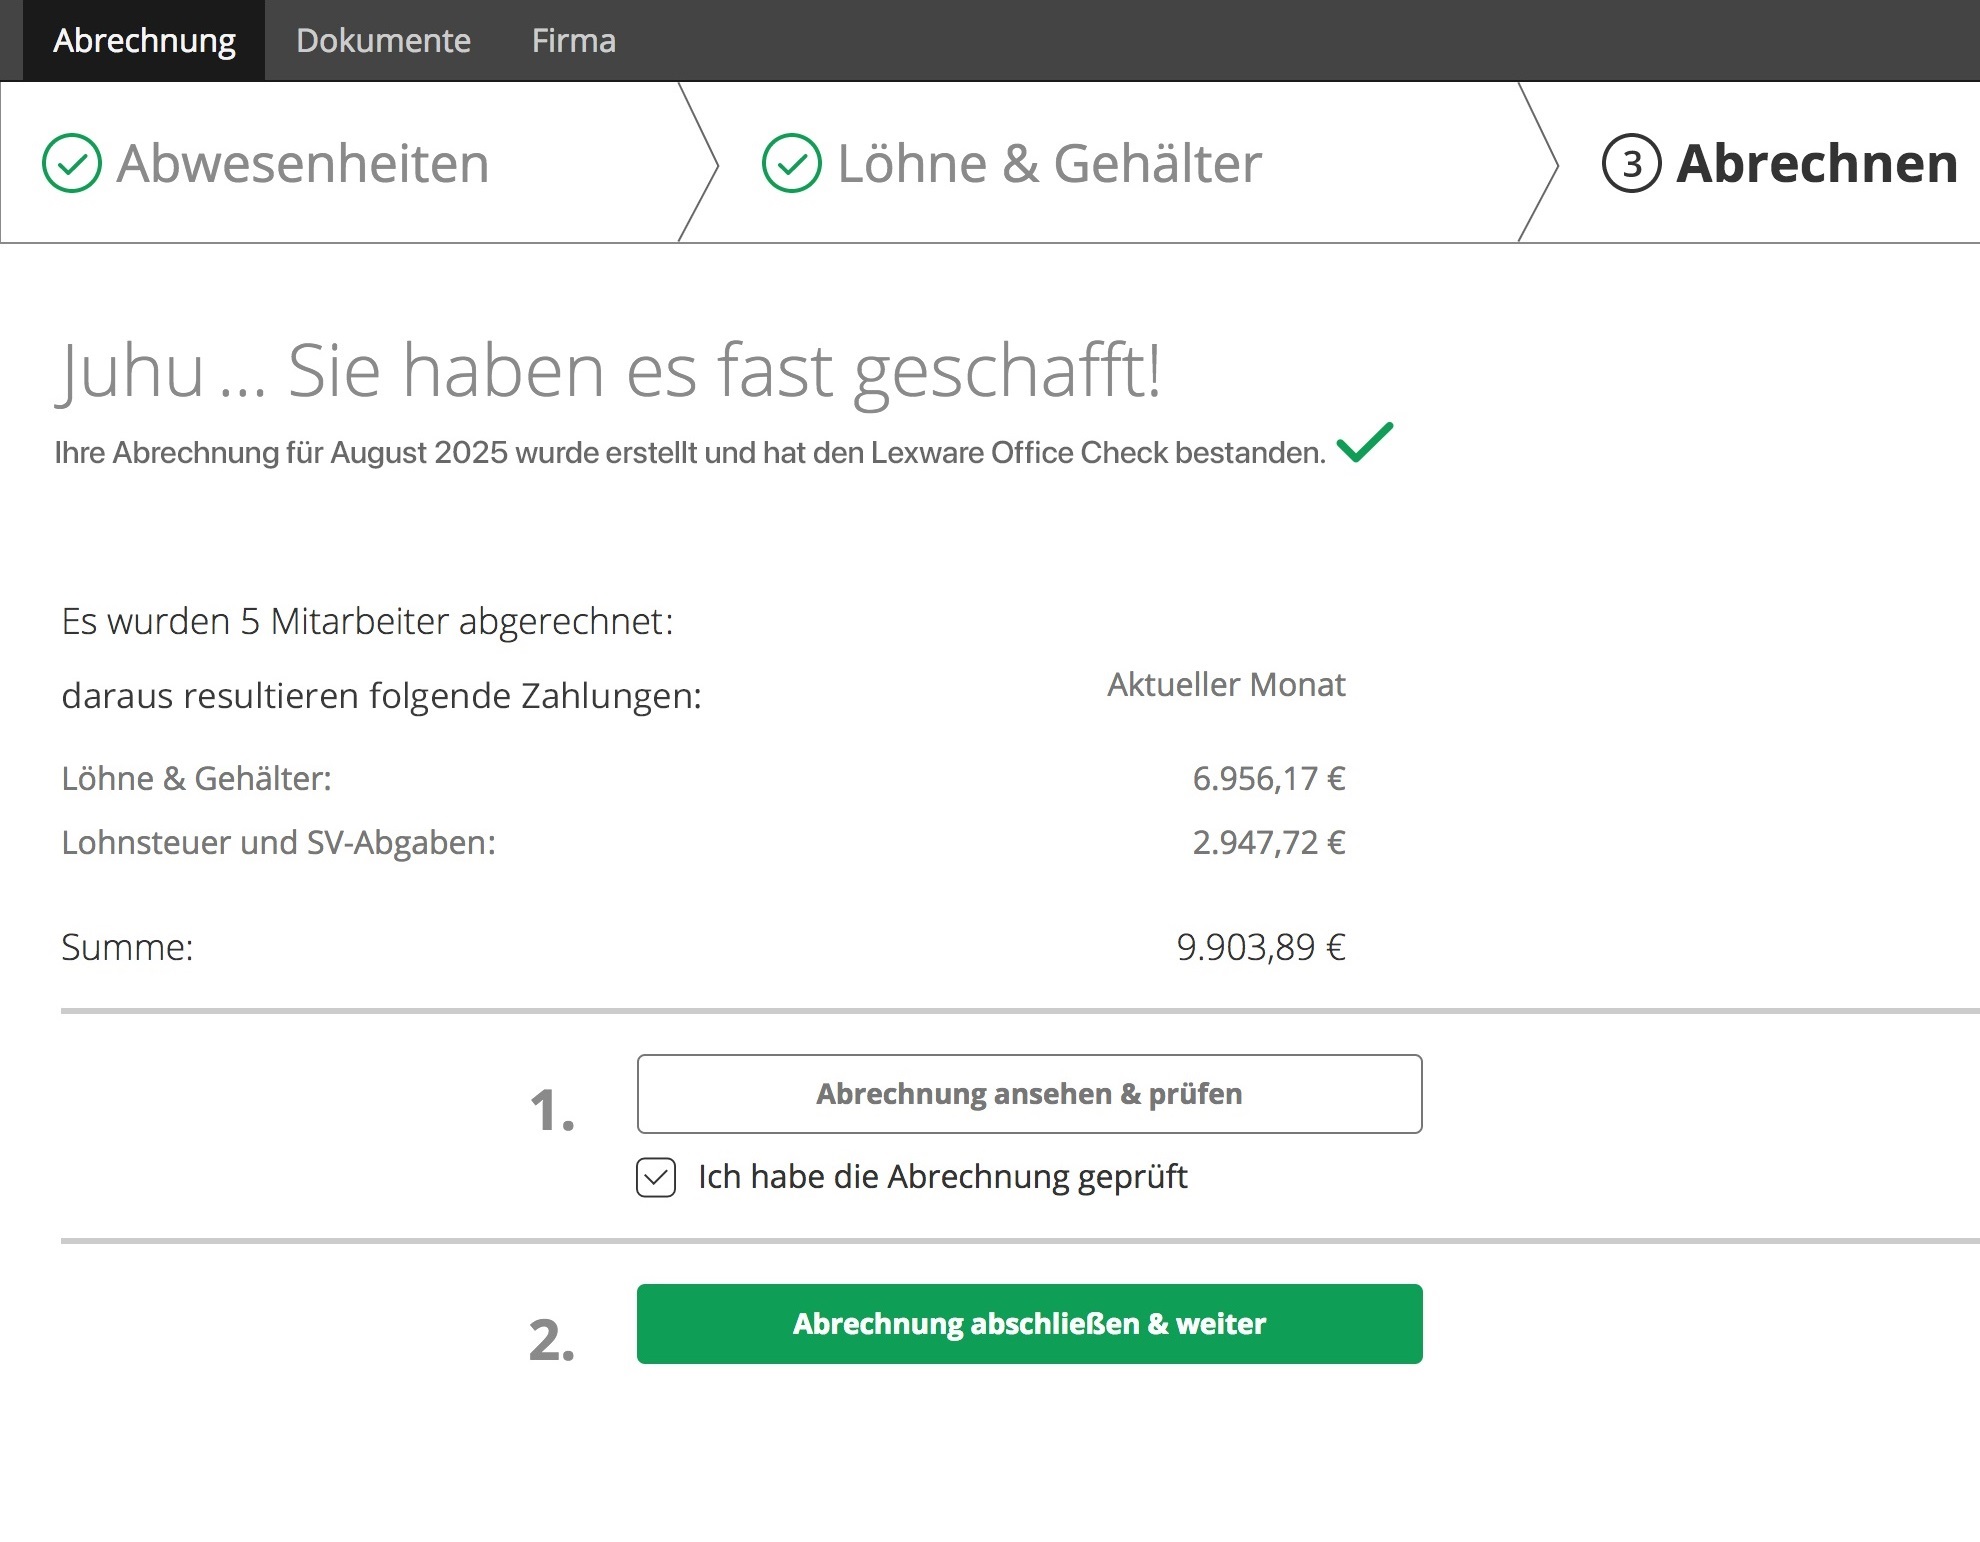Viewport: 1980px width, 1542px height.
Task: Click the Lohnsteuer und SV-Abgaben amount
Action: pyautogui.click(x=1268, y=842)
